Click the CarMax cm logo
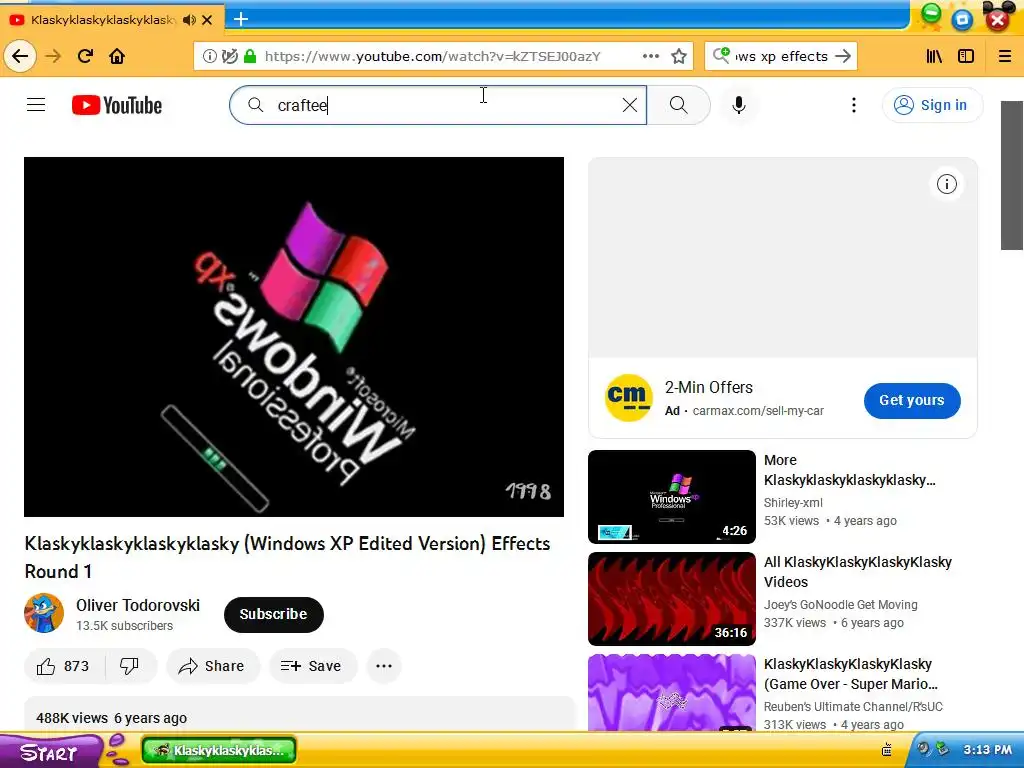The image size is (1024, 768). 628,398
